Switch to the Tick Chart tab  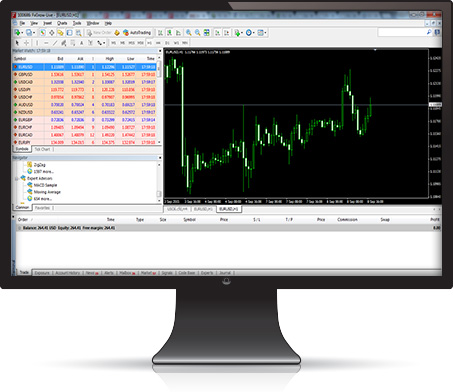42,149
